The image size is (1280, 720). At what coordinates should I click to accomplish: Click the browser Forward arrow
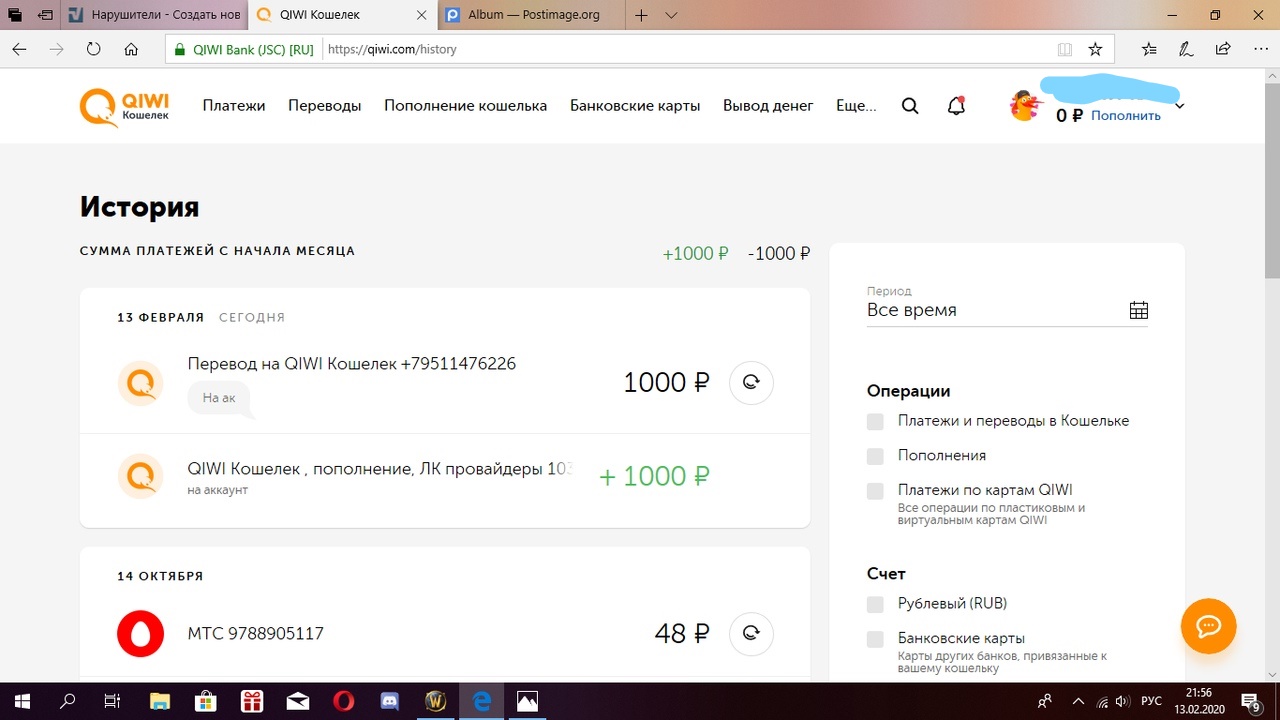tap(56, 48)
